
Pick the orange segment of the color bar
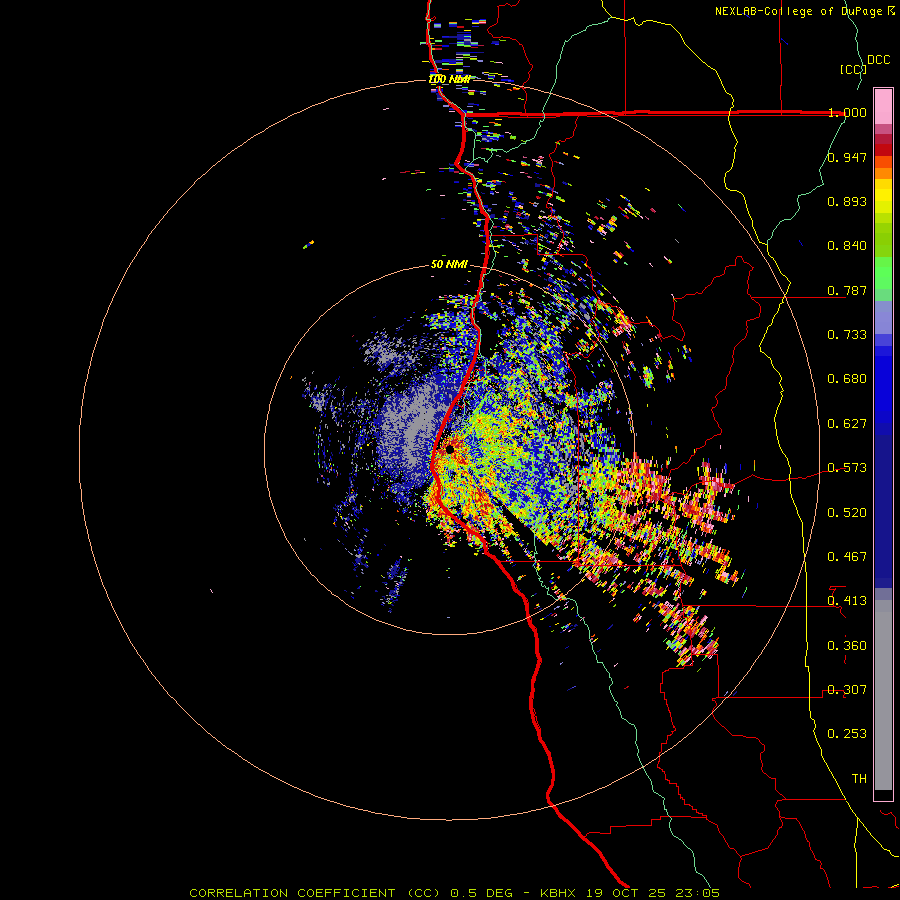[x=883, y=173]
